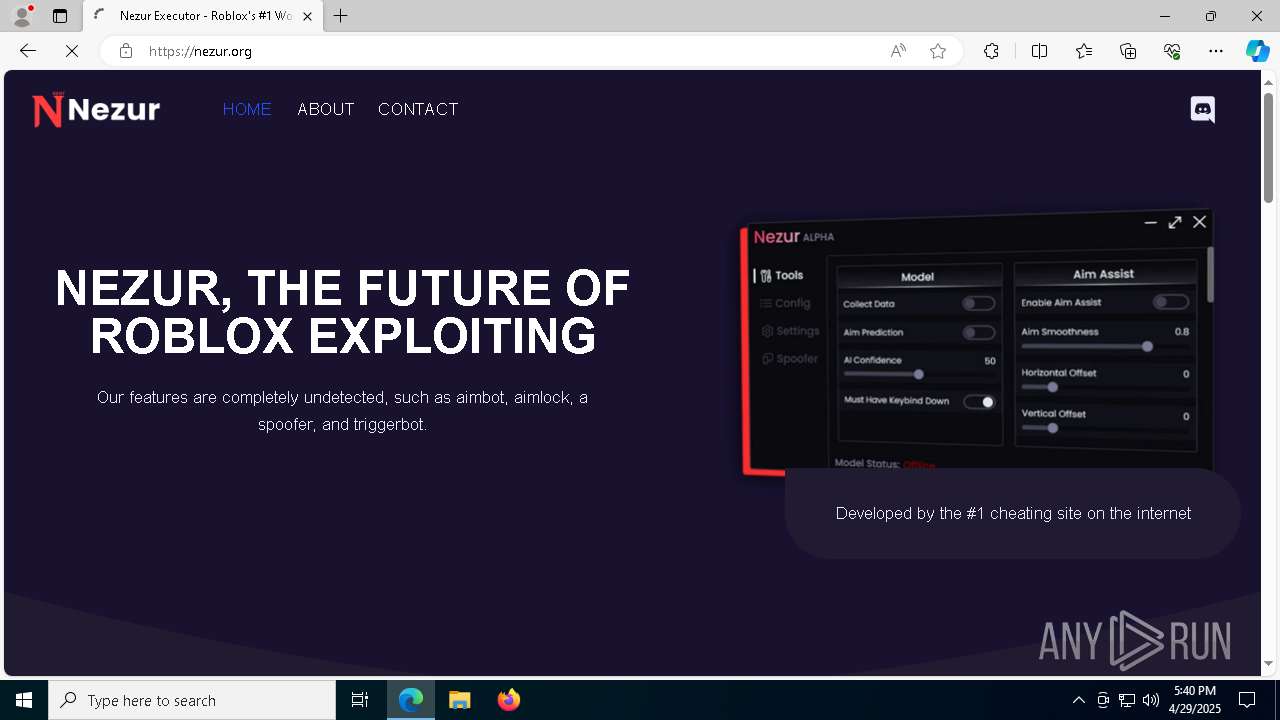
Task: Select the Nezur Executor browser tab
Action: coord(205,16)
